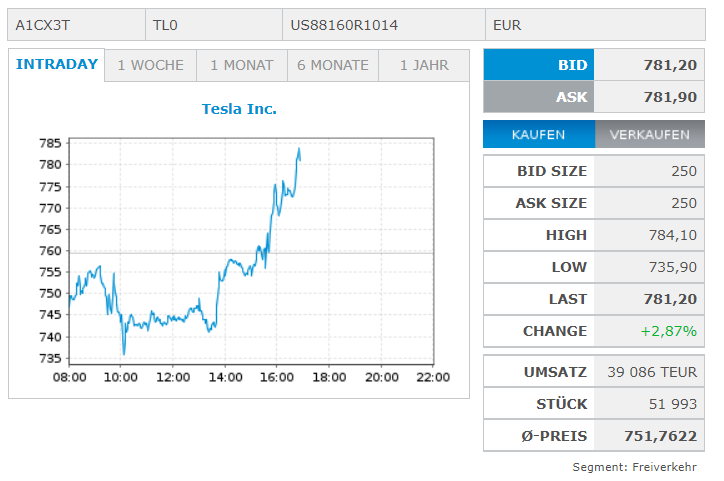
Task: Select the 1 MONAT tab
Action: pos(241,66)
